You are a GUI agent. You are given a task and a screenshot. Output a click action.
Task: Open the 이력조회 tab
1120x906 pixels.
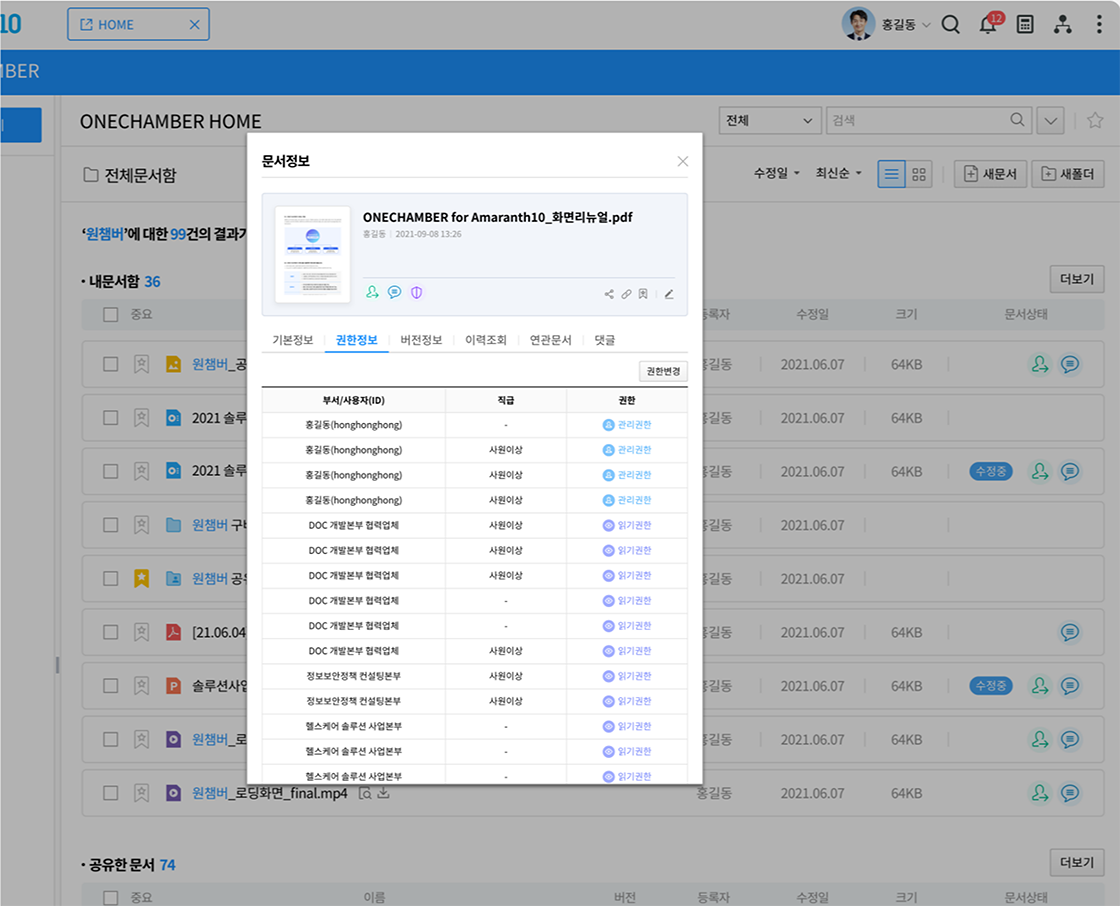(486, 340)
